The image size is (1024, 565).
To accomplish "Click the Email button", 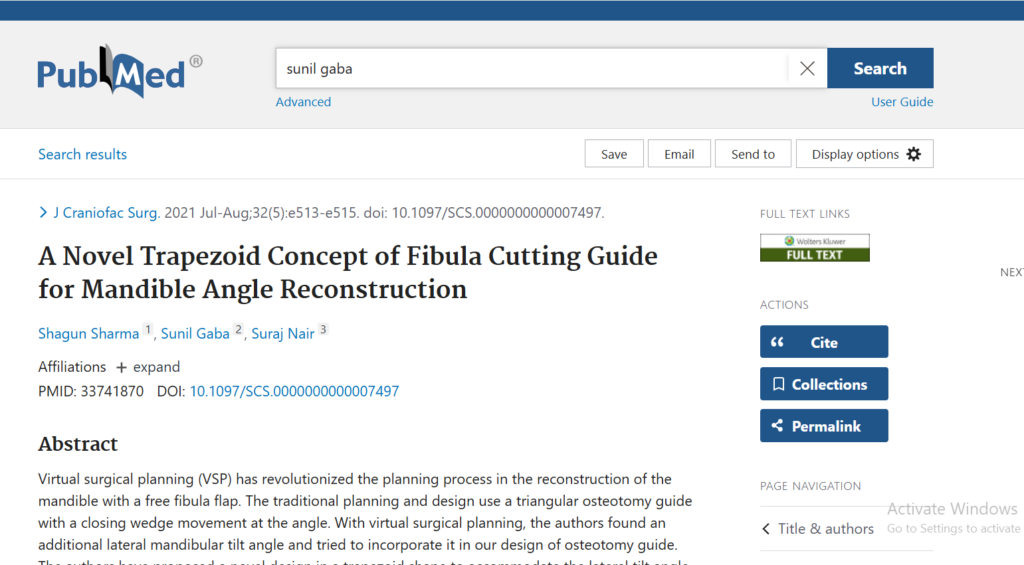I will pos(679,154).
